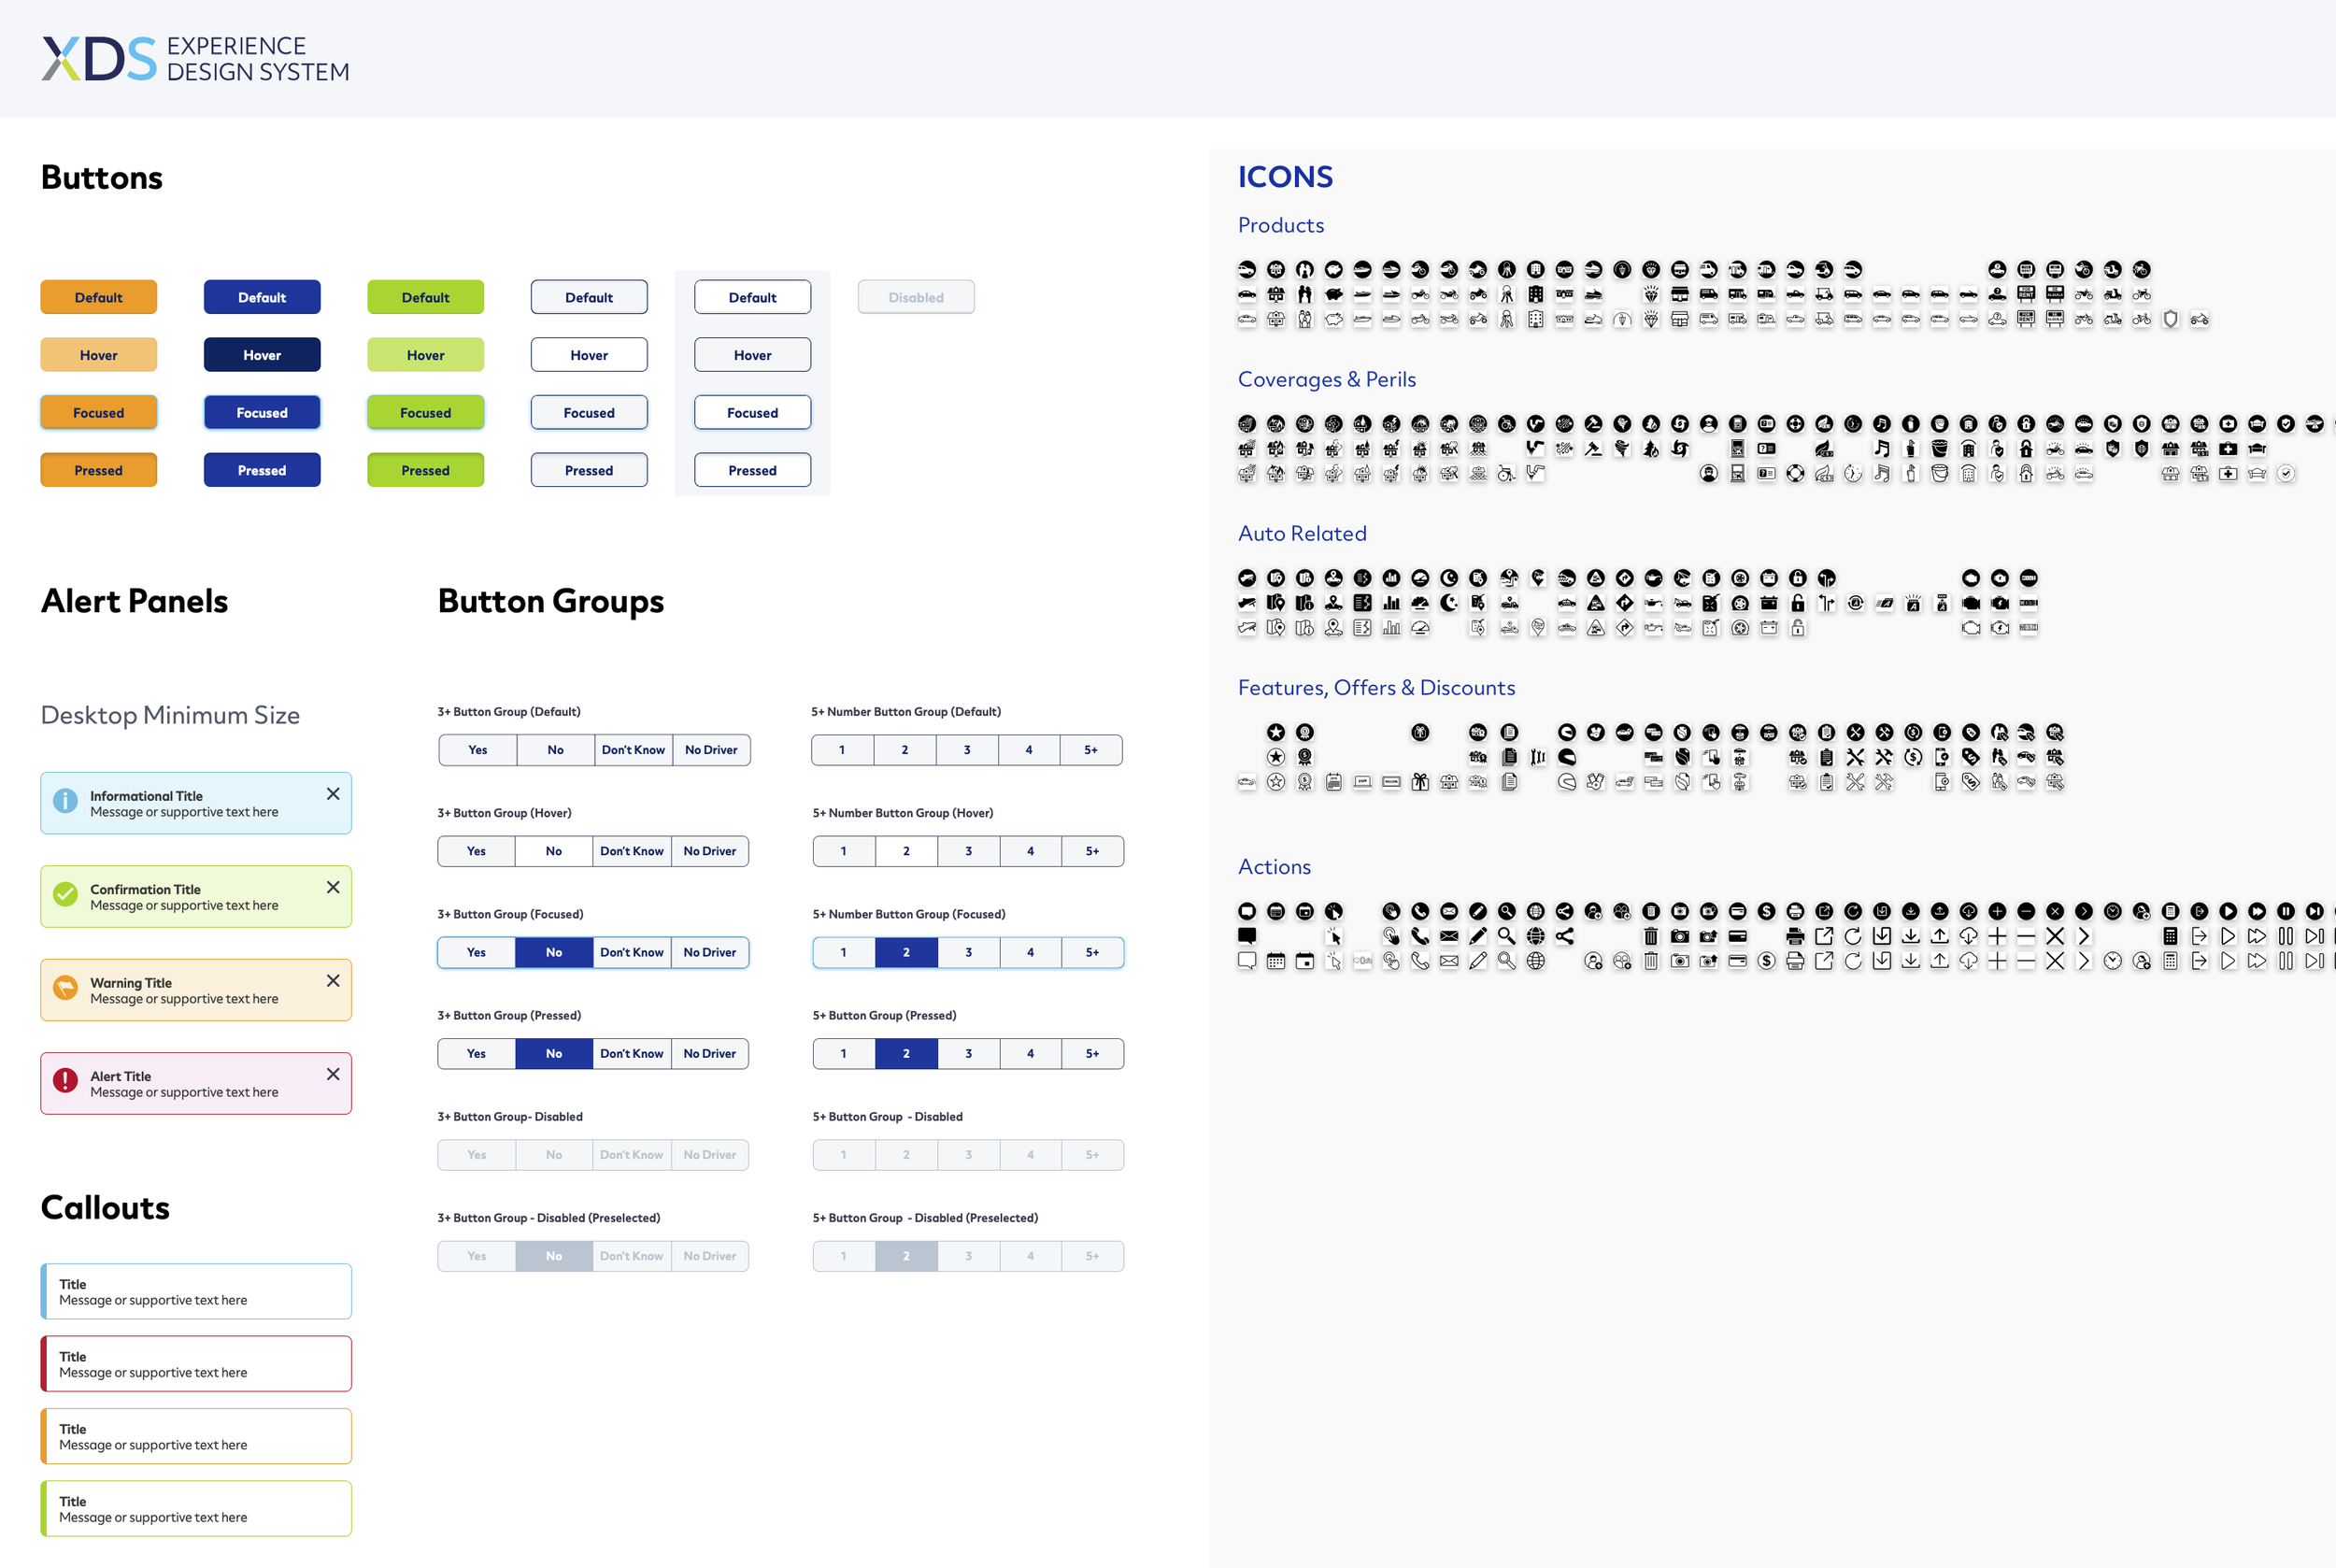
Task: Close the red Alert Title panel
Action: pyautogui.click(x=333, y=1074)
